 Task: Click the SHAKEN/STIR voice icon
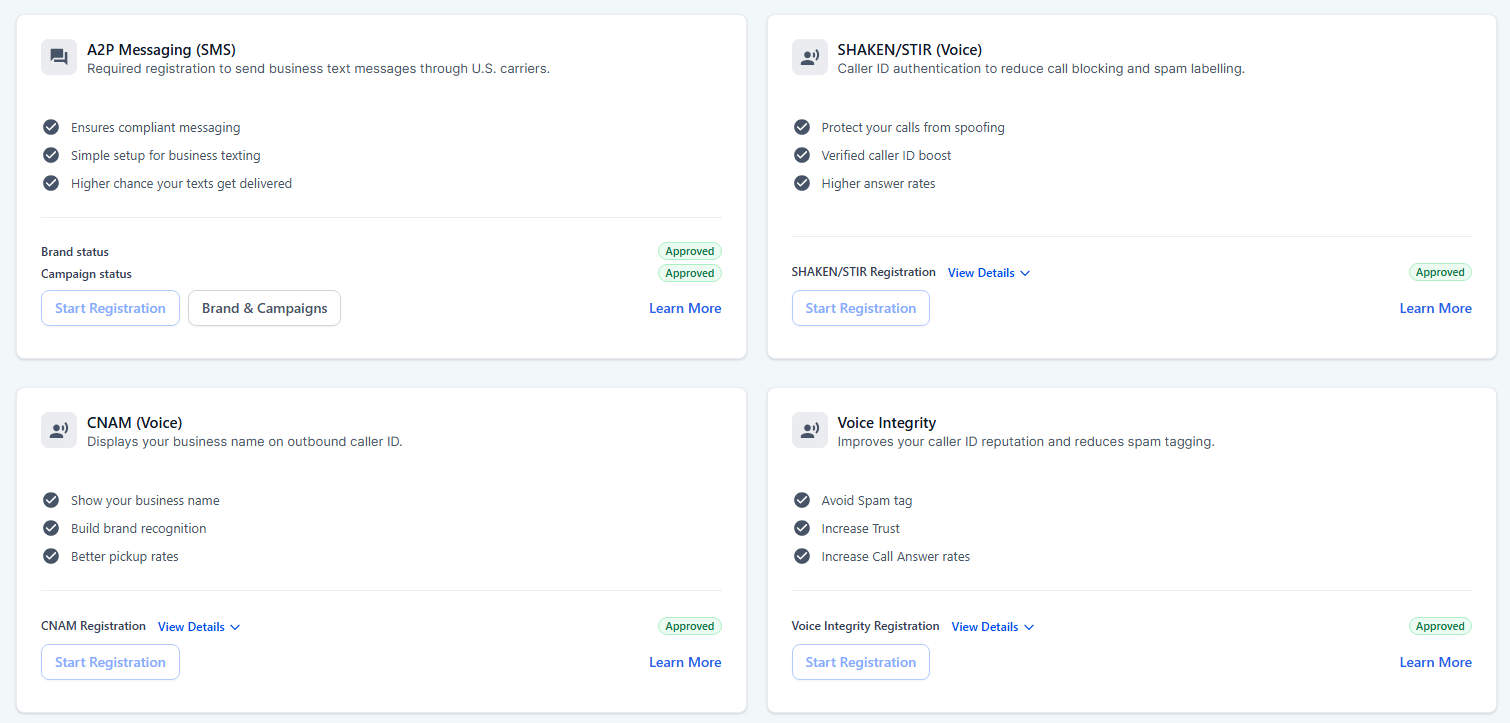(810, 57)
